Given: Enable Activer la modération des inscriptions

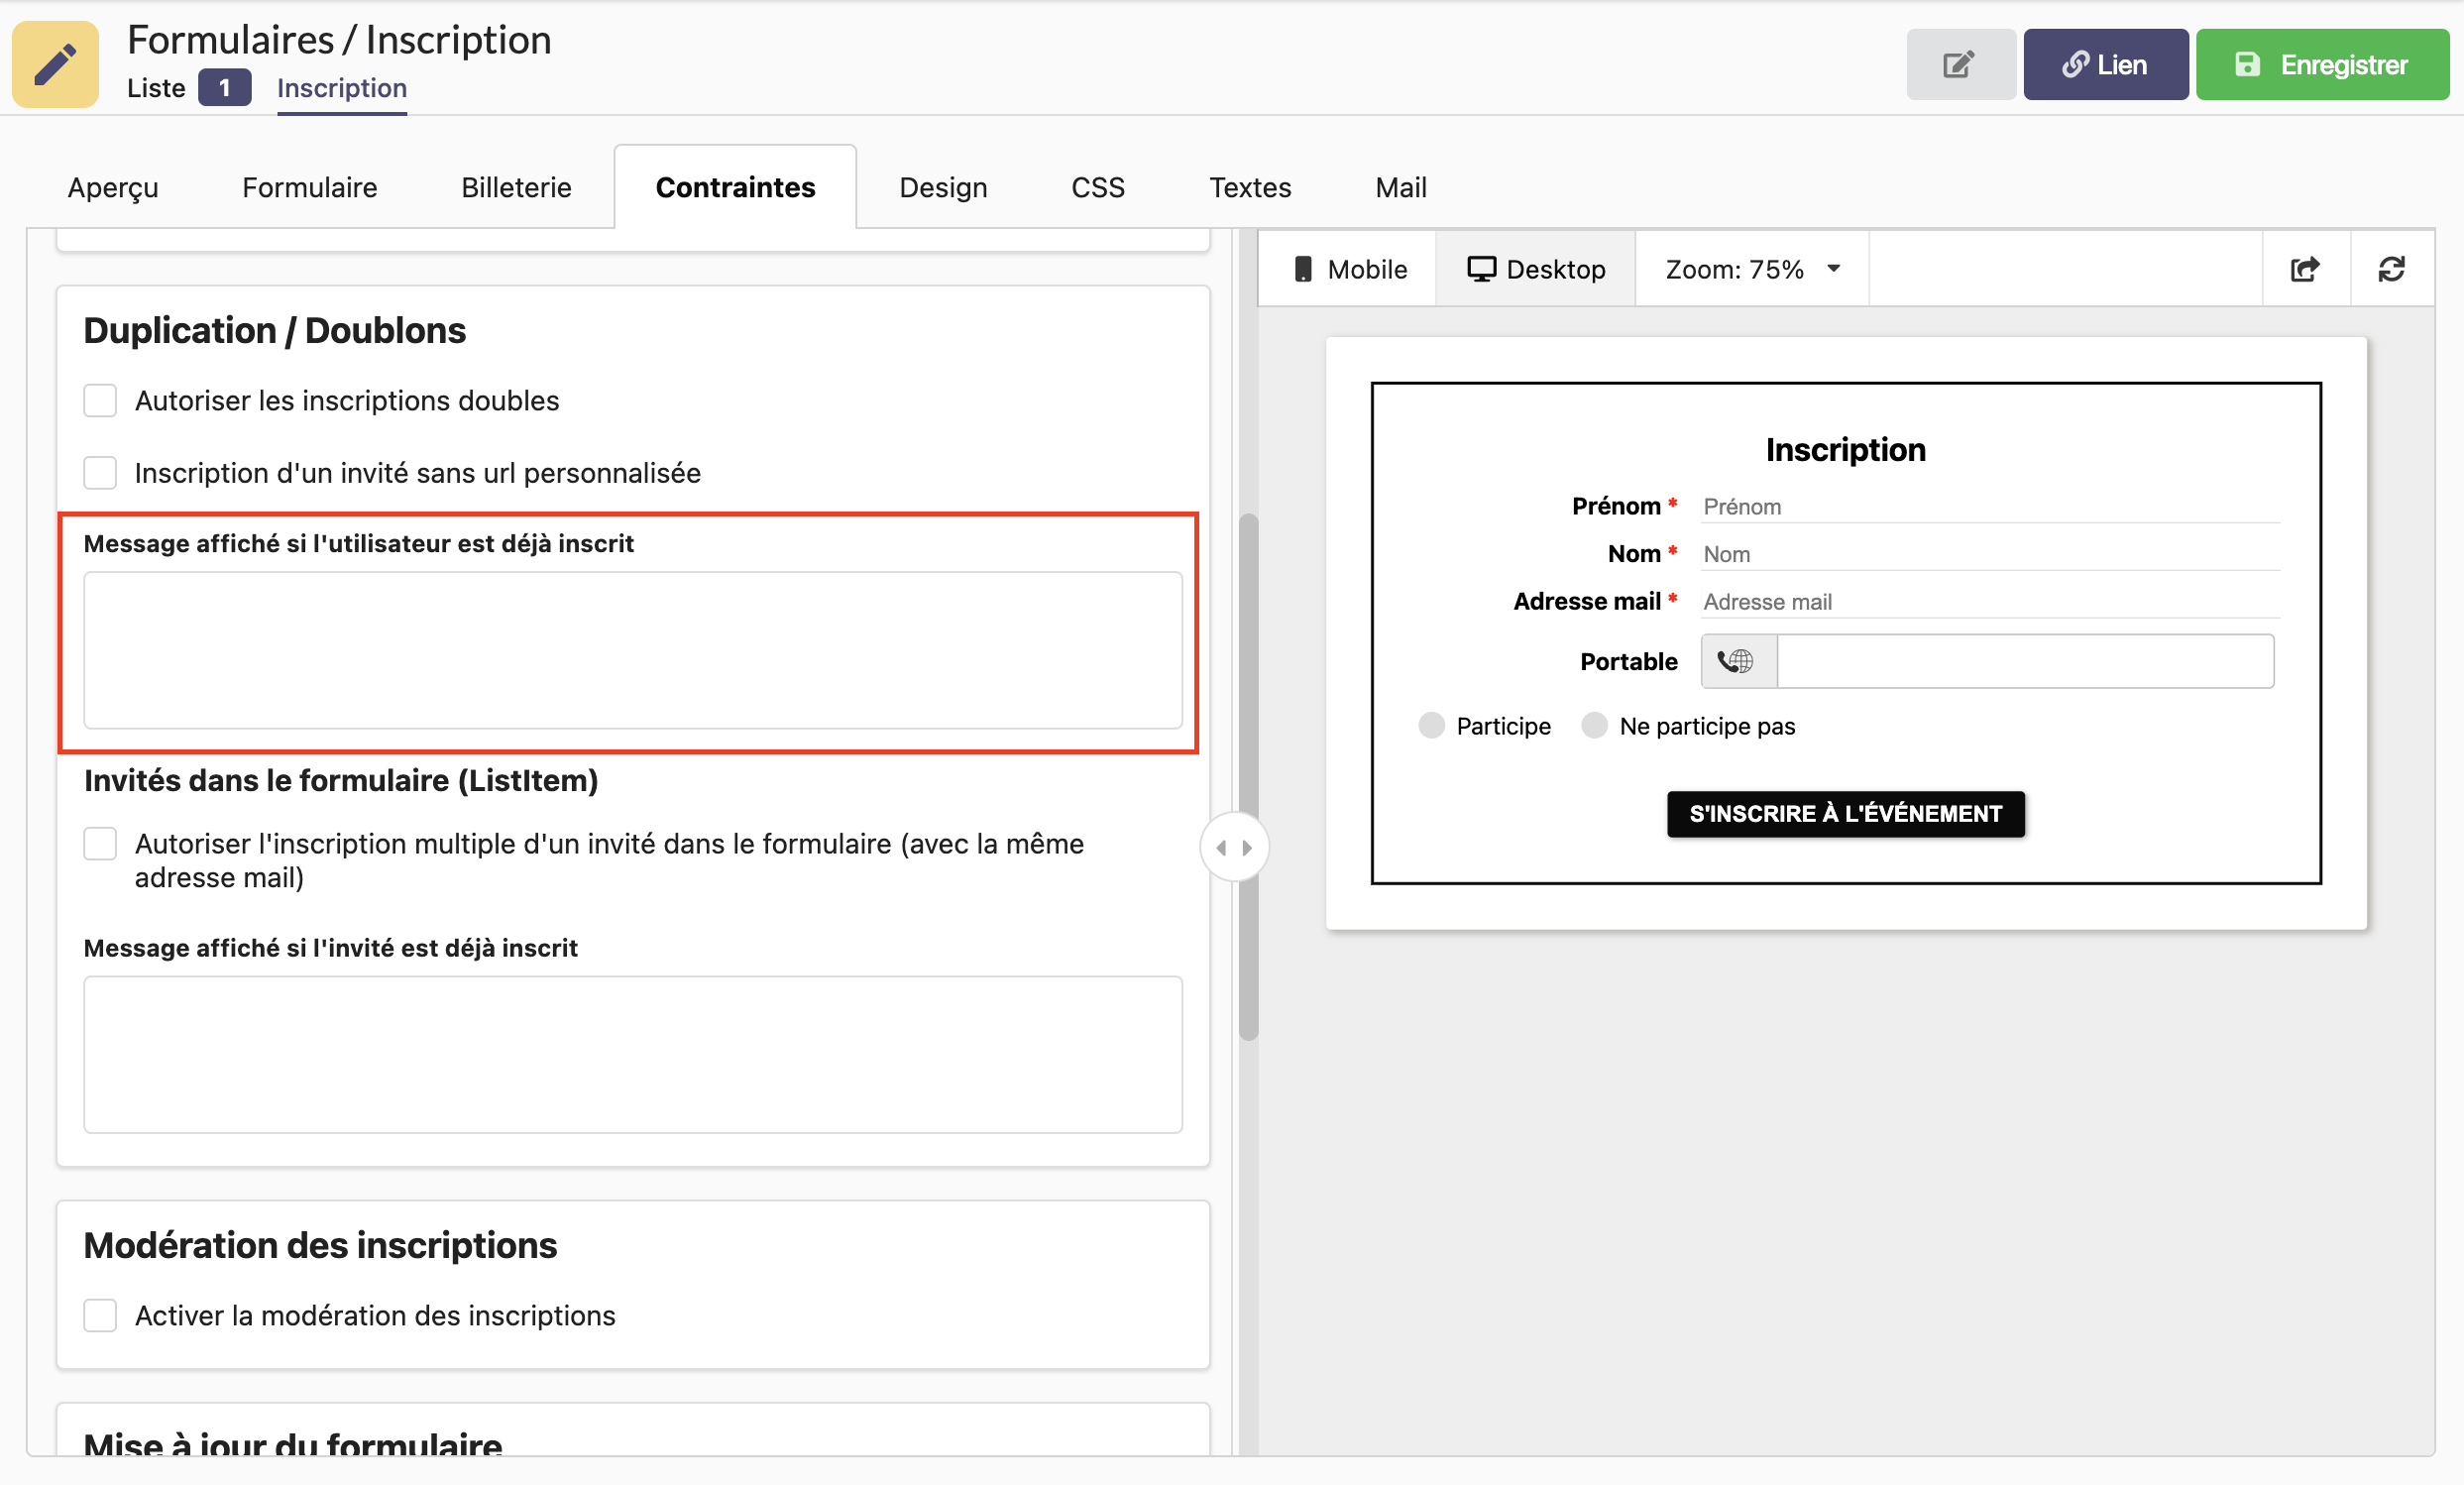Looking at the screenshot, I should click(x=100, y=1315).
